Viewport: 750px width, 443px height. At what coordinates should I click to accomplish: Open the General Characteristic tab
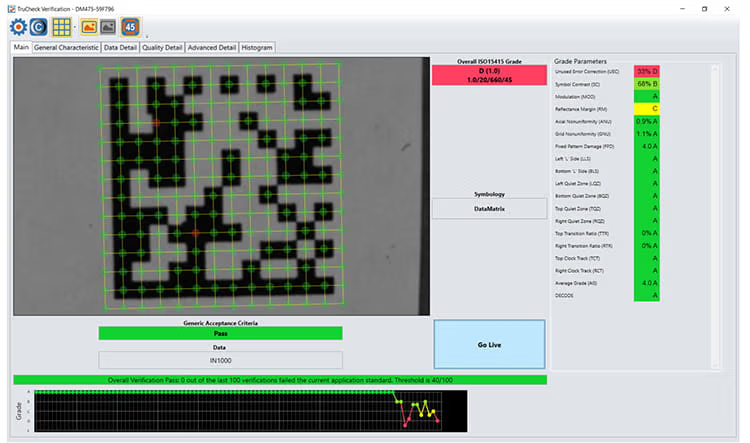66,47
